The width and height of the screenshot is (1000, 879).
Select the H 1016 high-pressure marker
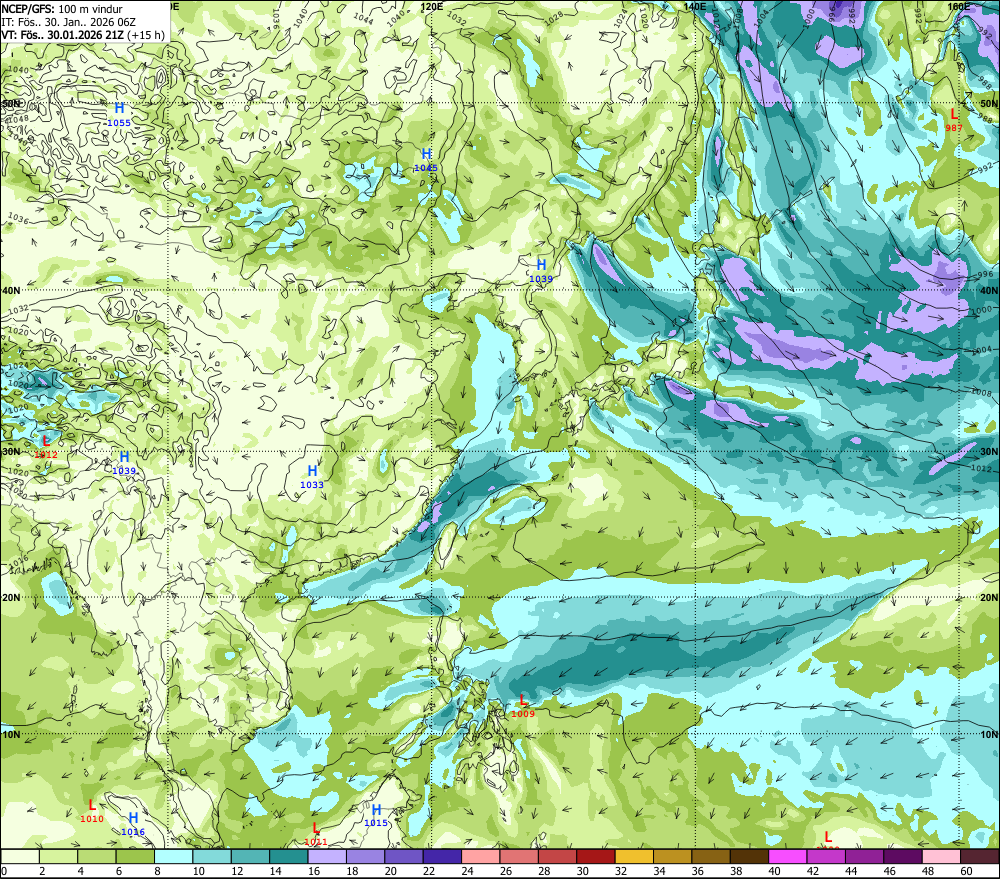pos(133,824)
